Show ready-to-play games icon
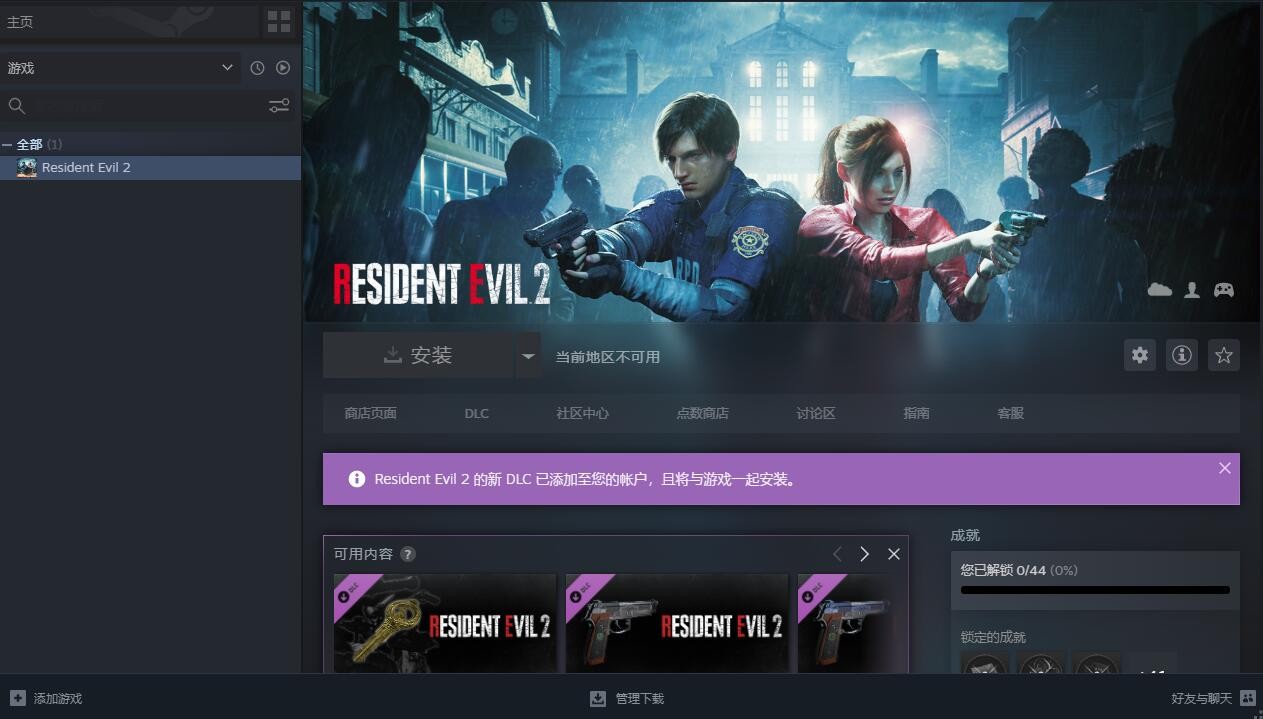The width and height of the screenshot is (1263, 719). (x=283, y=68)
